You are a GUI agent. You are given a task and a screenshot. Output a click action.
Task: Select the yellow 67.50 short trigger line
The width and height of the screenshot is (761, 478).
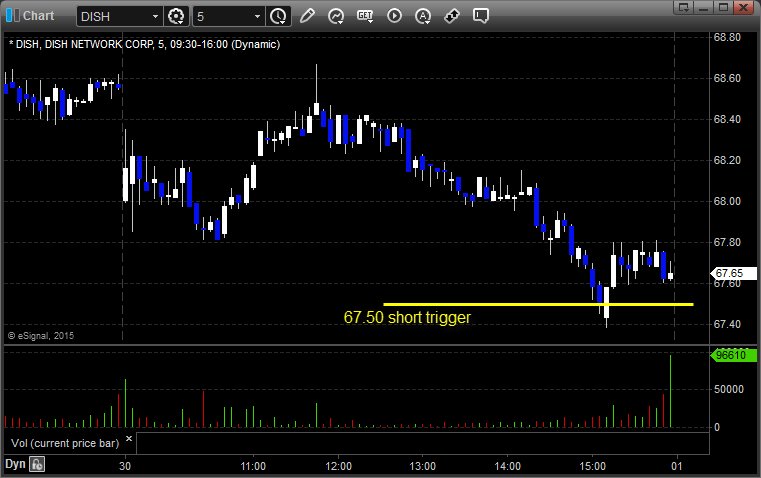(538, 304)
